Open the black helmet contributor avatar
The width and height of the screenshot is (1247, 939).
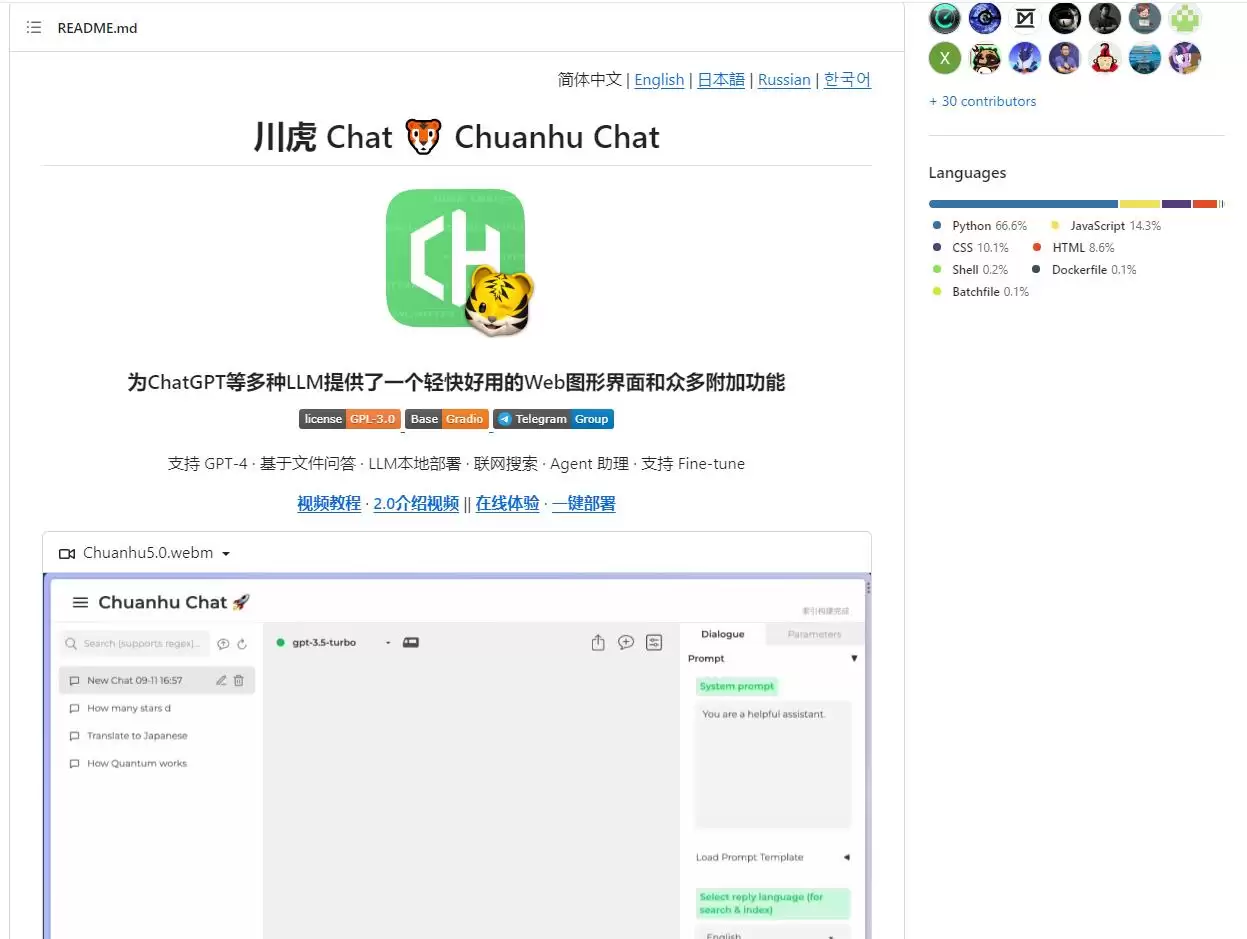coord(1065,17)
